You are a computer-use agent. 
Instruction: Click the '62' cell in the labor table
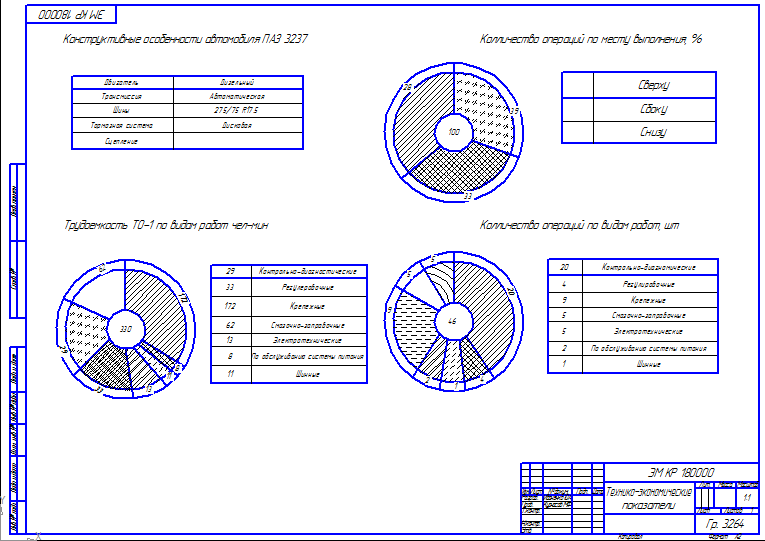point(231,325)
